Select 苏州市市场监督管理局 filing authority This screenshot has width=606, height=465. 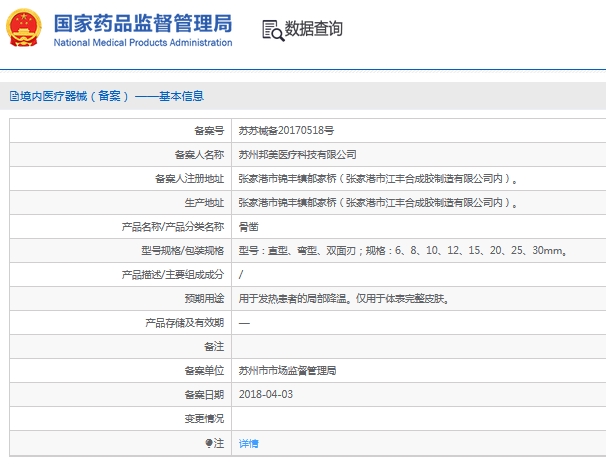tap(288, 370)
